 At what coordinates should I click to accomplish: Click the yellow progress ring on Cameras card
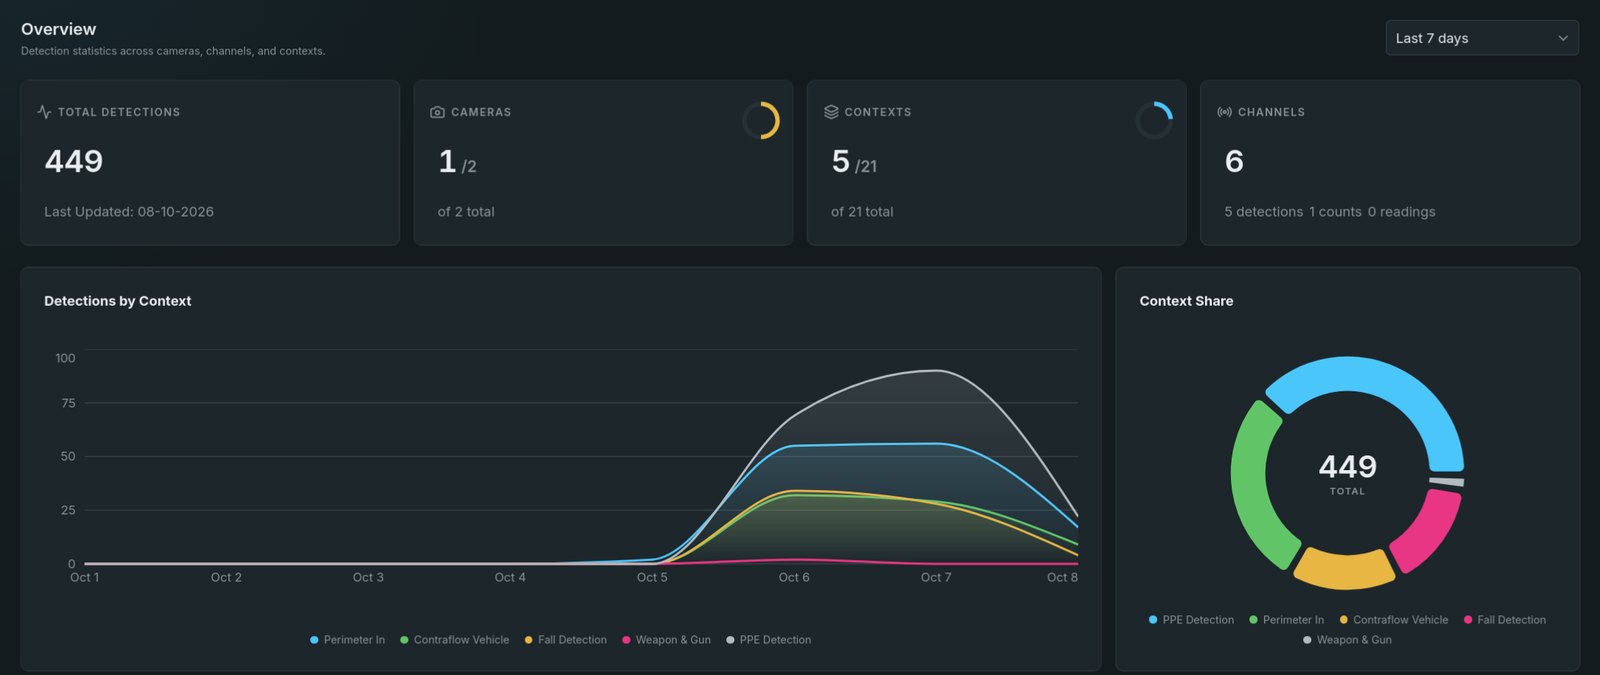[761, 120]
